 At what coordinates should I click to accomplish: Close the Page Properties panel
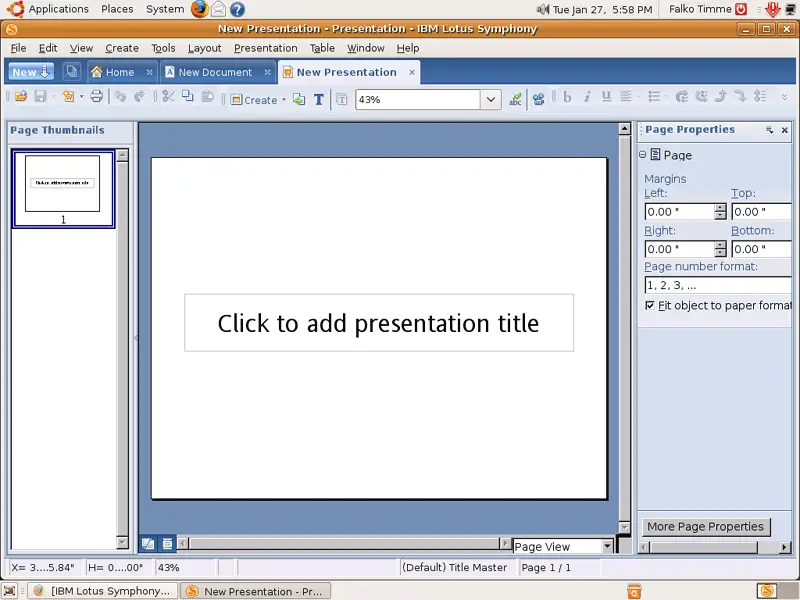point(785,130)
